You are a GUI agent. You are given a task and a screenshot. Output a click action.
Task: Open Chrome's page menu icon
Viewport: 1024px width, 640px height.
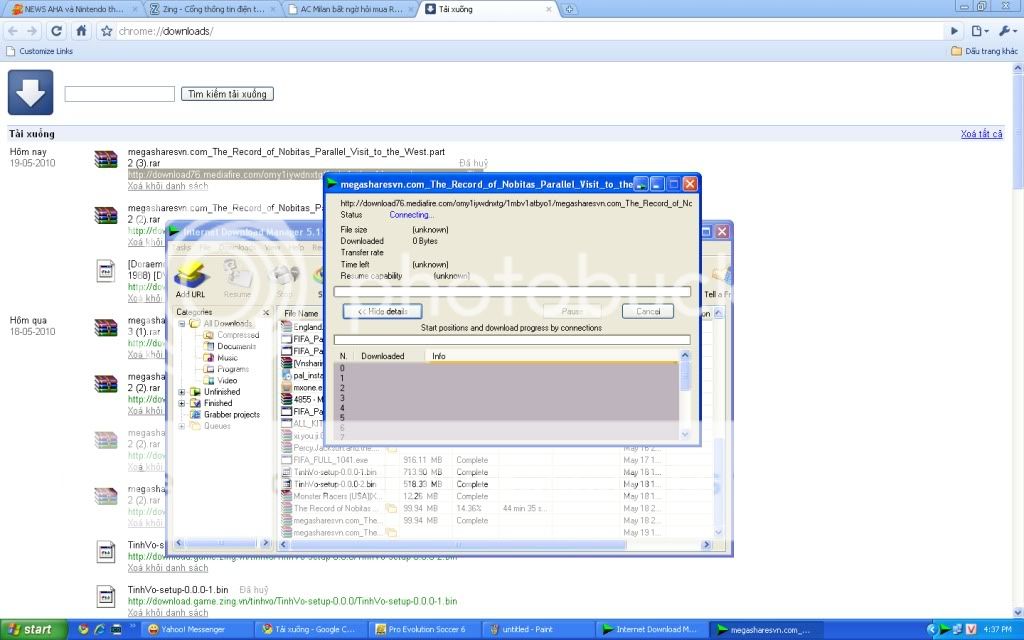pyautogui.click(x=980, y=31)
